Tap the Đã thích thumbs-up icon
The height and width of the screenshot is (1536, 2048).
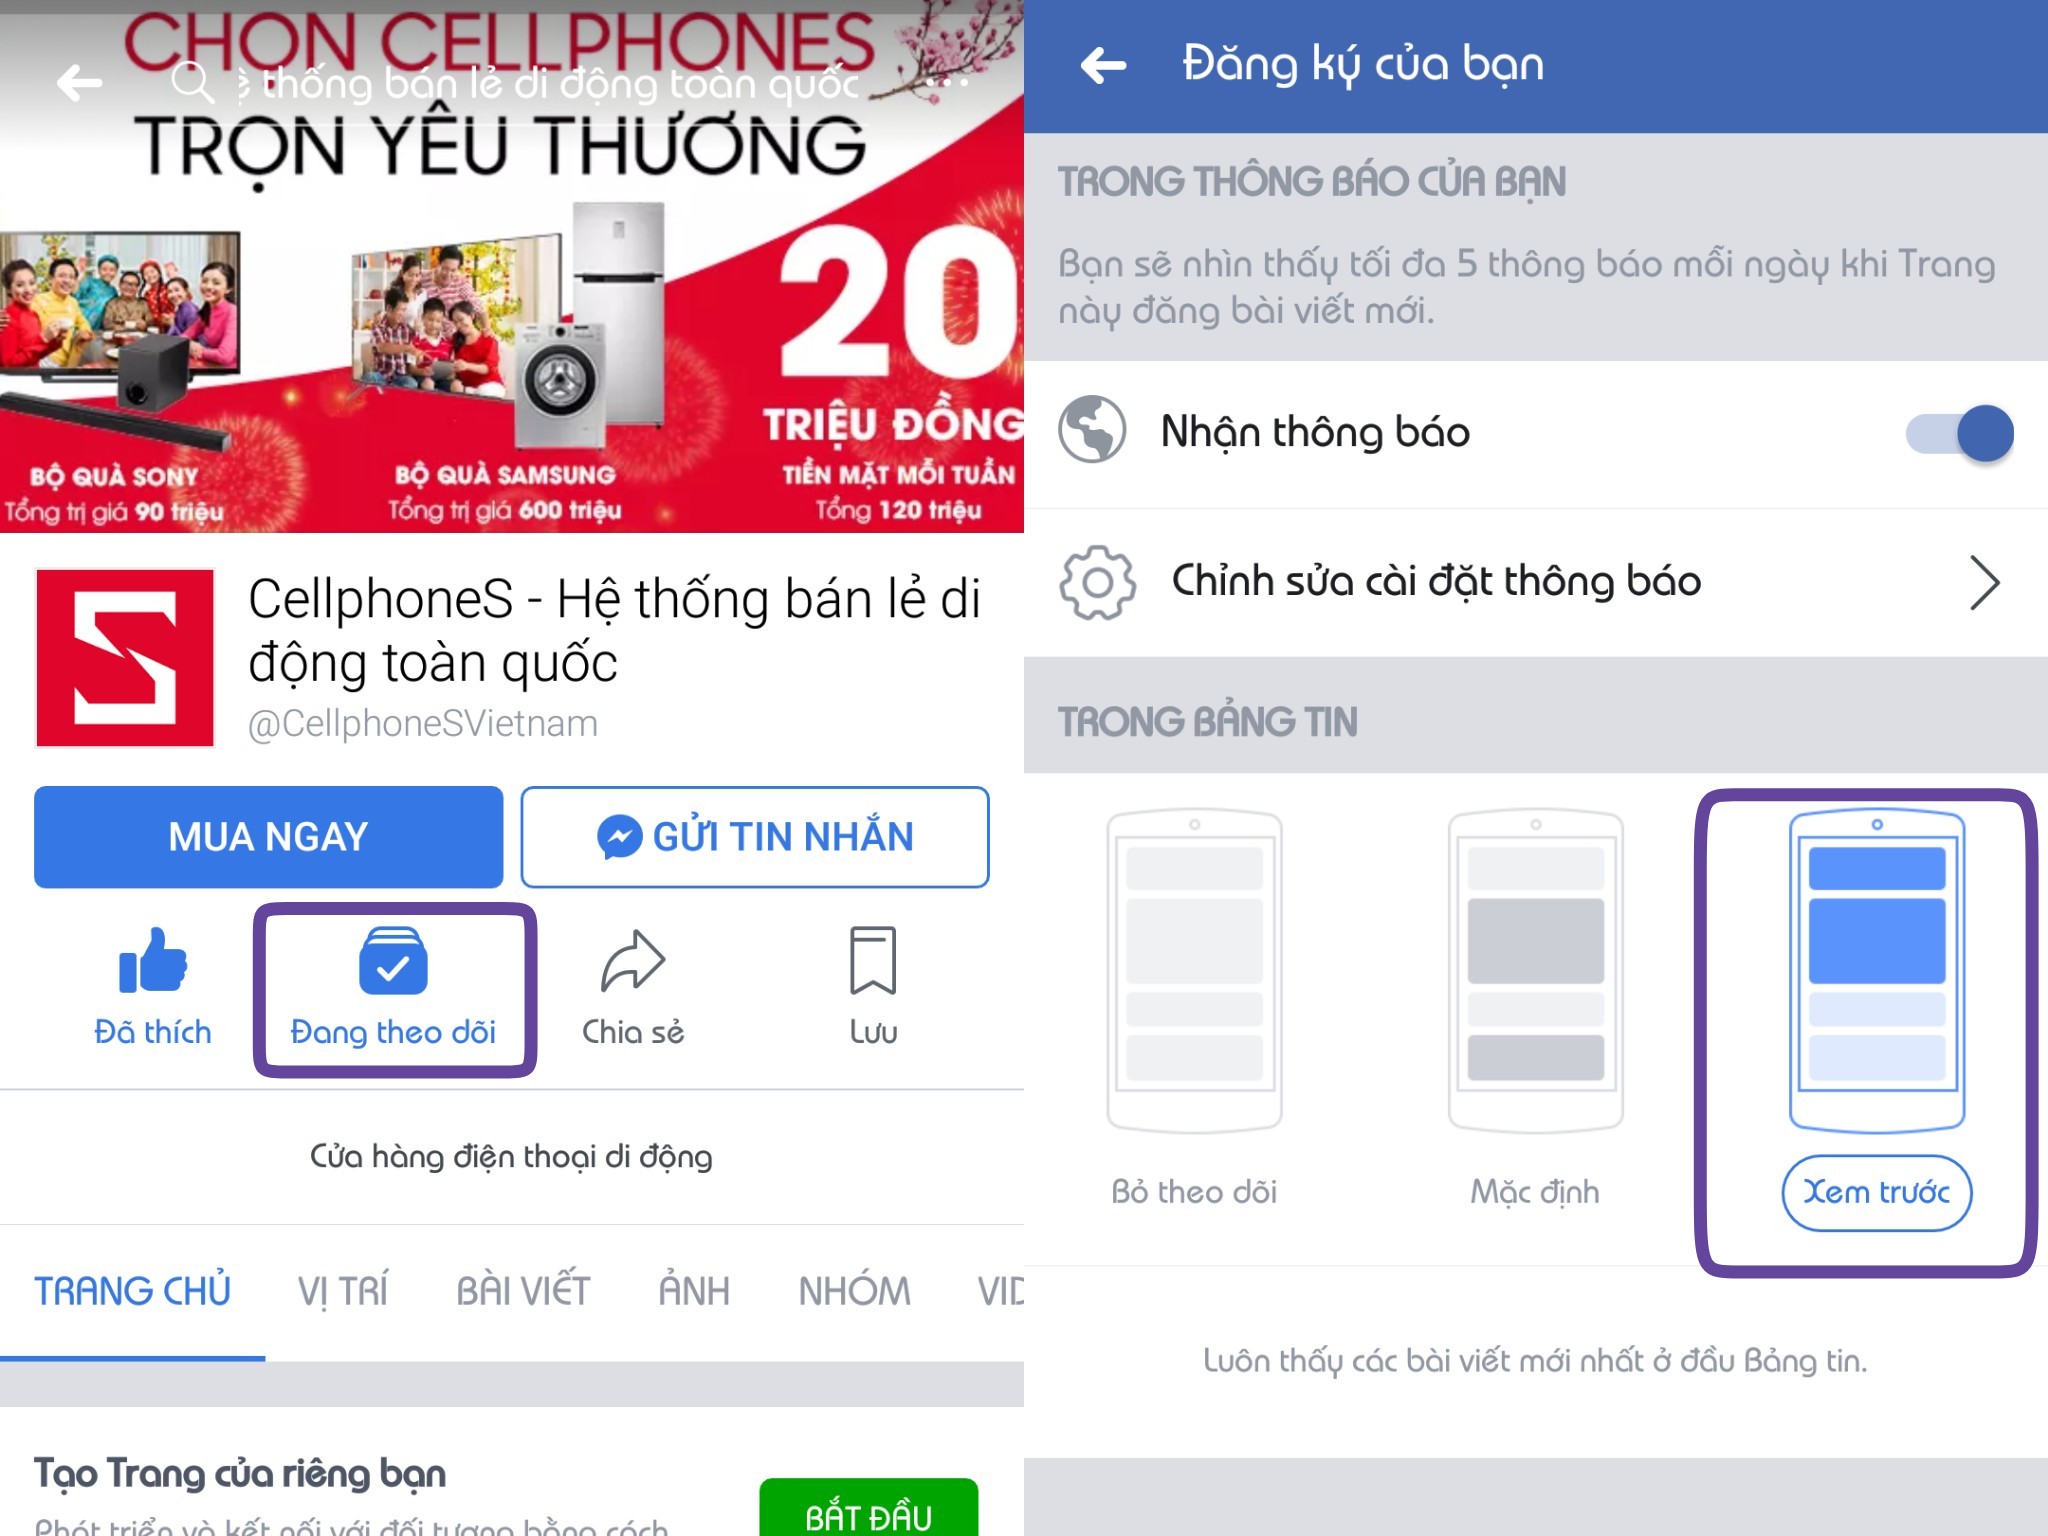pos(153,960)
